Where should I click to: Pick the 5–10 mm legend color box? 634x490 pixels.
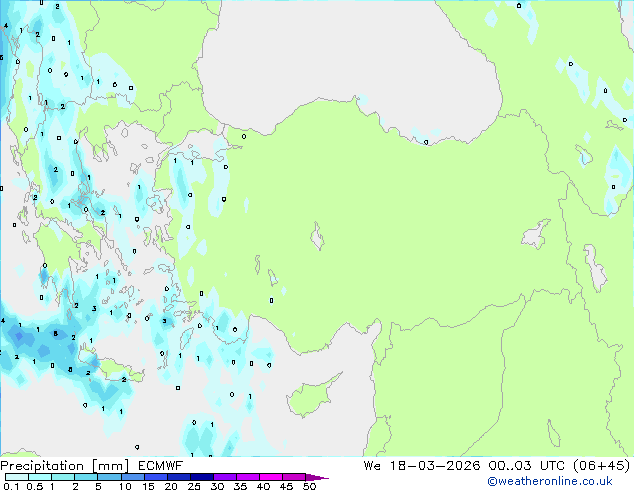pos(109,477)
